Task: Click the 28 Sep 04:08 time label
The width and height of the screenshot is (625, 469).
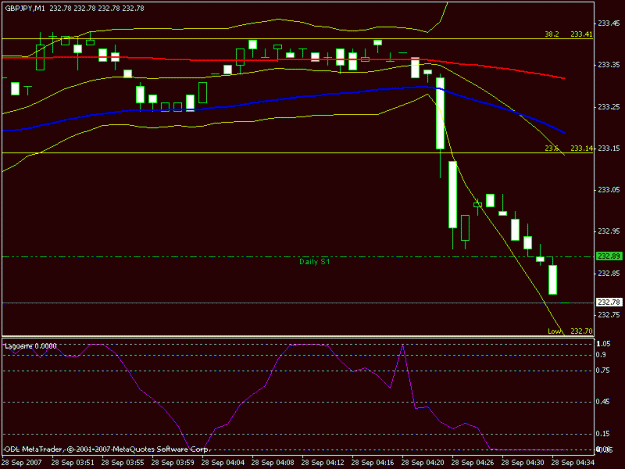Action: click(x=273, y=462)
